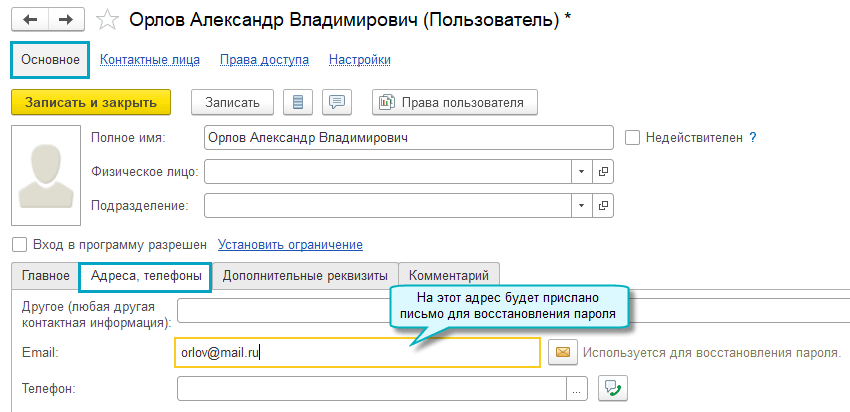850x412 pixels.
Task: Click the Телефон field ellipsis button
Action: [x=578, y=388]
